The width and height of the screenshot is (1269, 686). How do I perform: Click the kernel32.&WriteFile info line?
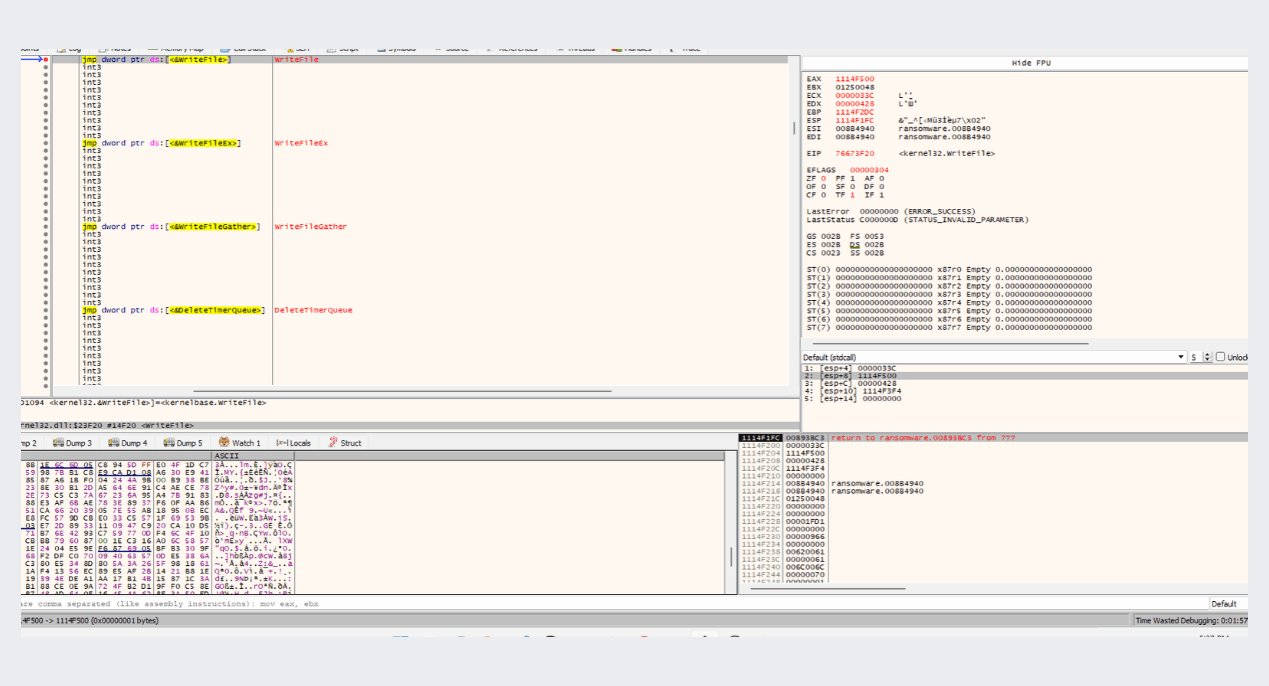point(143,402)
